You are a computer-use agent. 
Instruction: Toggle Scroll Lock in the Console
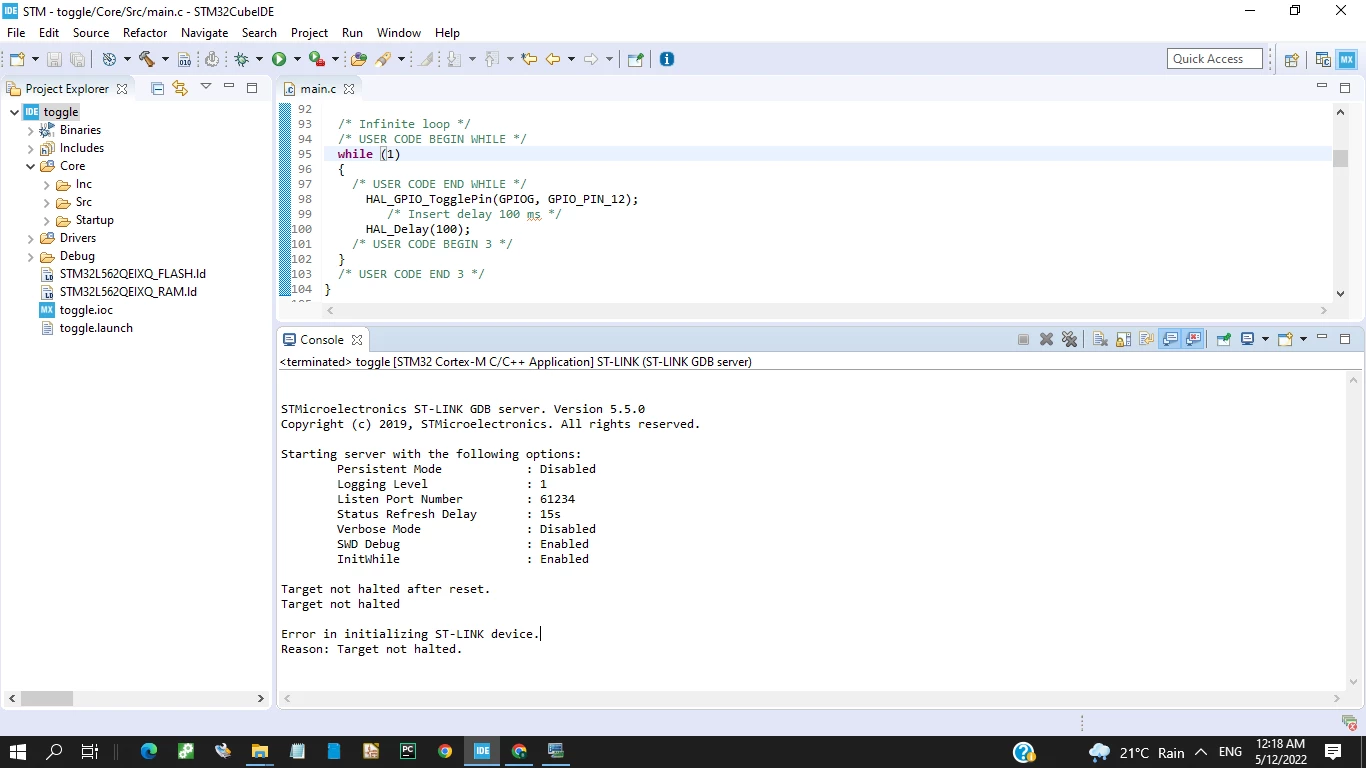[1123, 339]
